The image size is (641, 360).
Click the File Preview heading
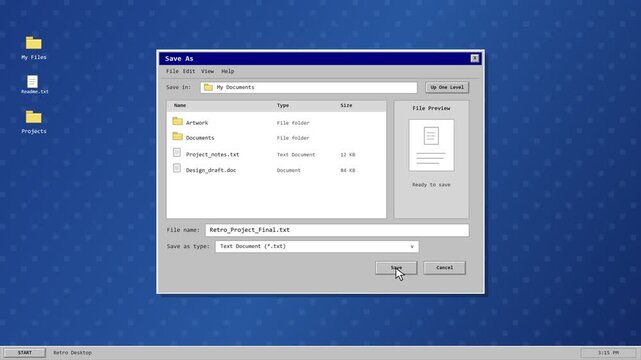coord(431,108)
